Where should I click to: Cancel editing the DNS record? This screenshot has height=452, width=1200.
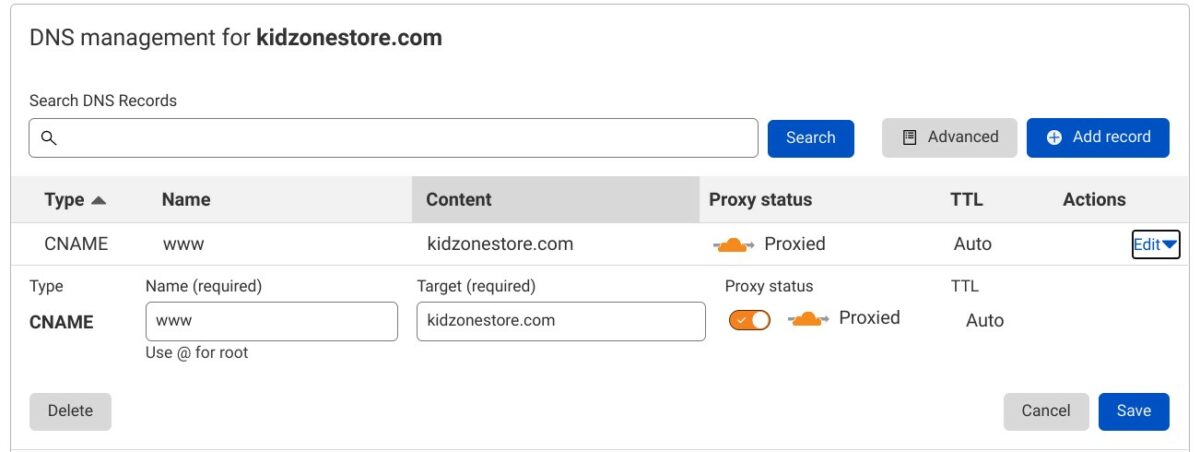1046,411
